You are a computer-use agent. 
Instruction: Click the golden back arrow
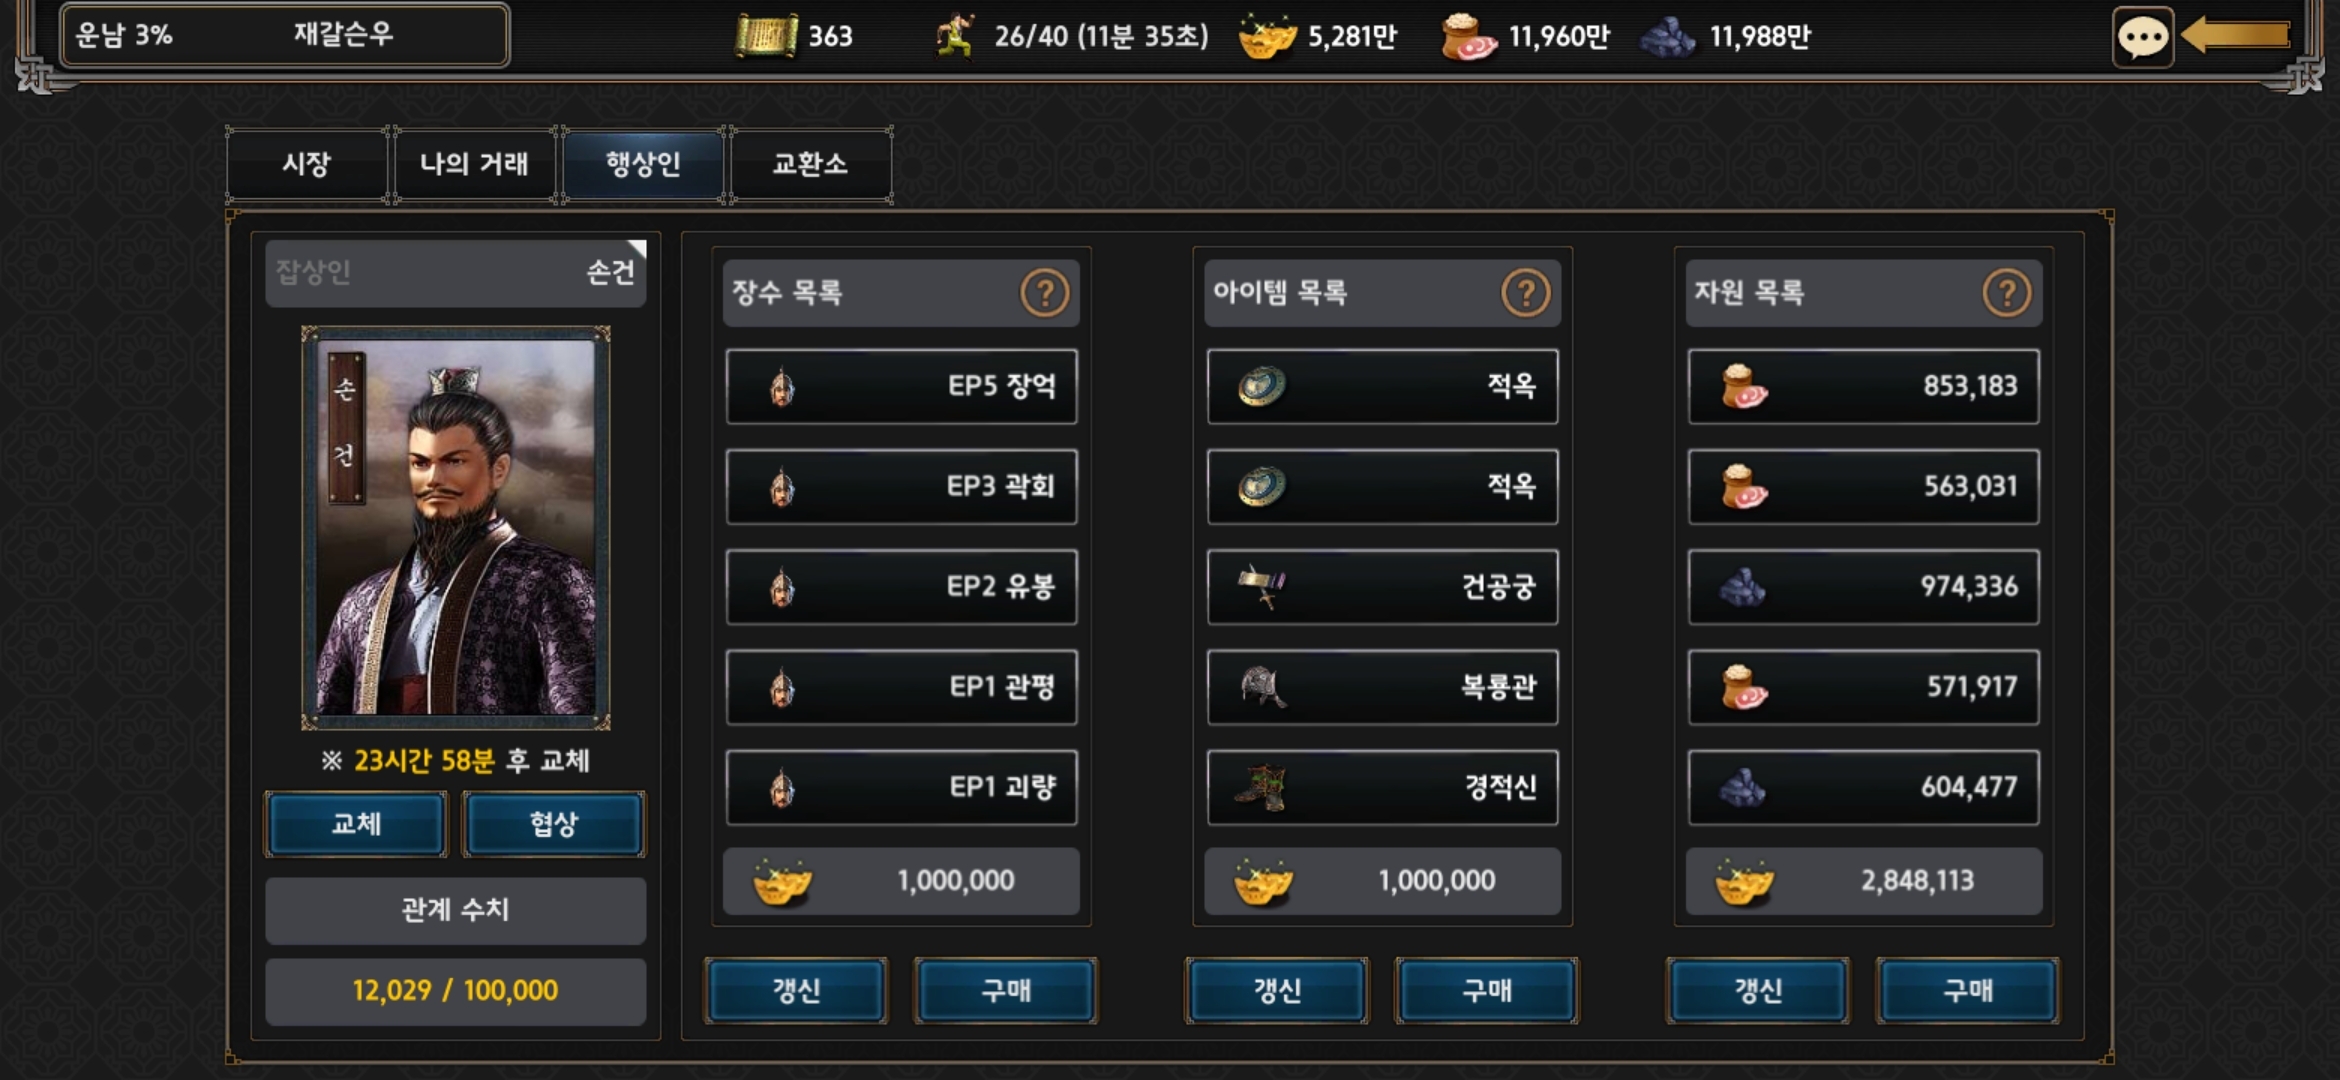click(x=2236, y=36)
